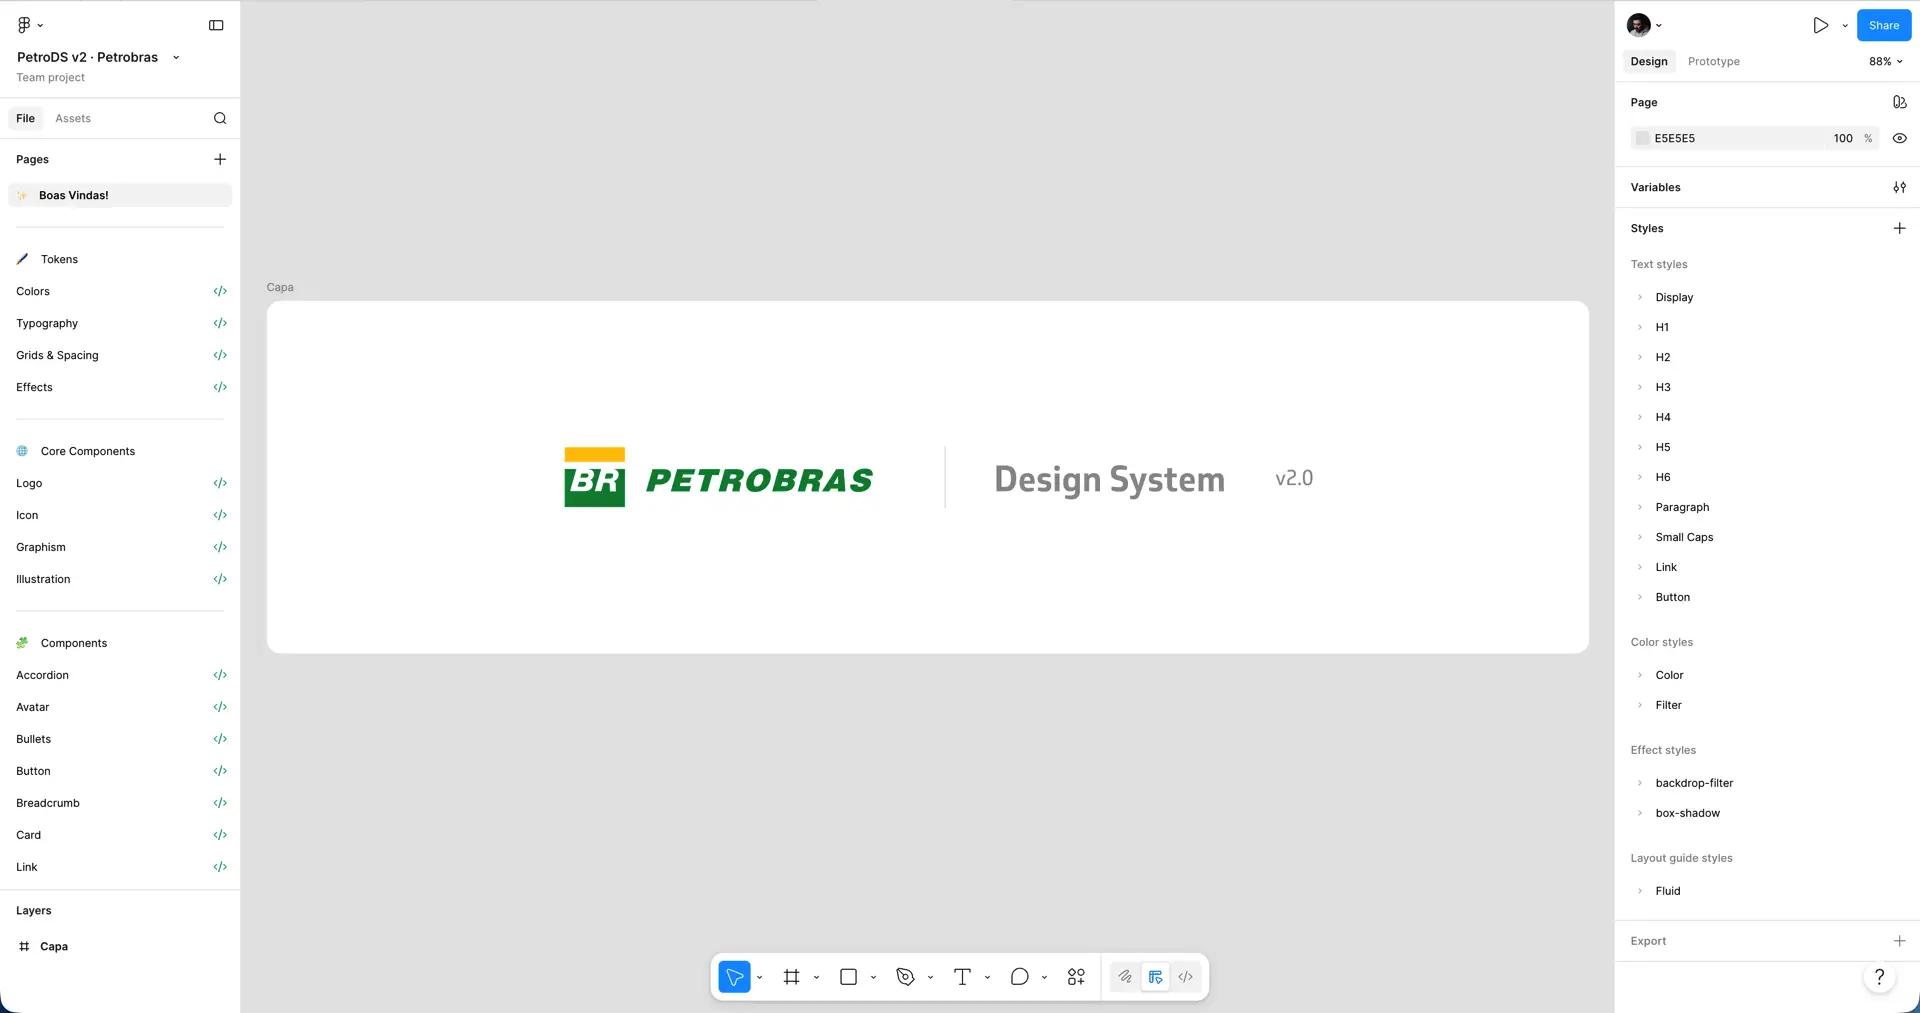The image size is (1920, 1013).
Task: Open code icon next to Accordion page
Action: [220, 675]
